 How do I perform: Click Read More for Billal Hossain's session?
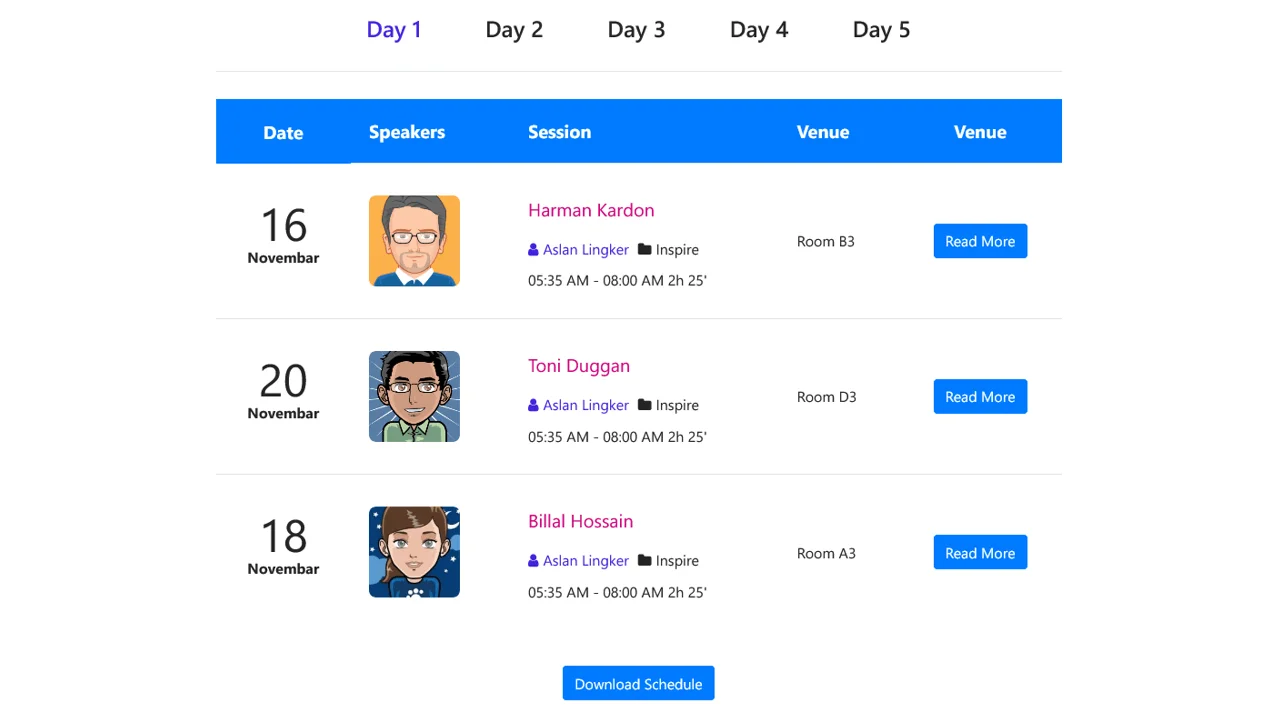(x=980, y=552)
